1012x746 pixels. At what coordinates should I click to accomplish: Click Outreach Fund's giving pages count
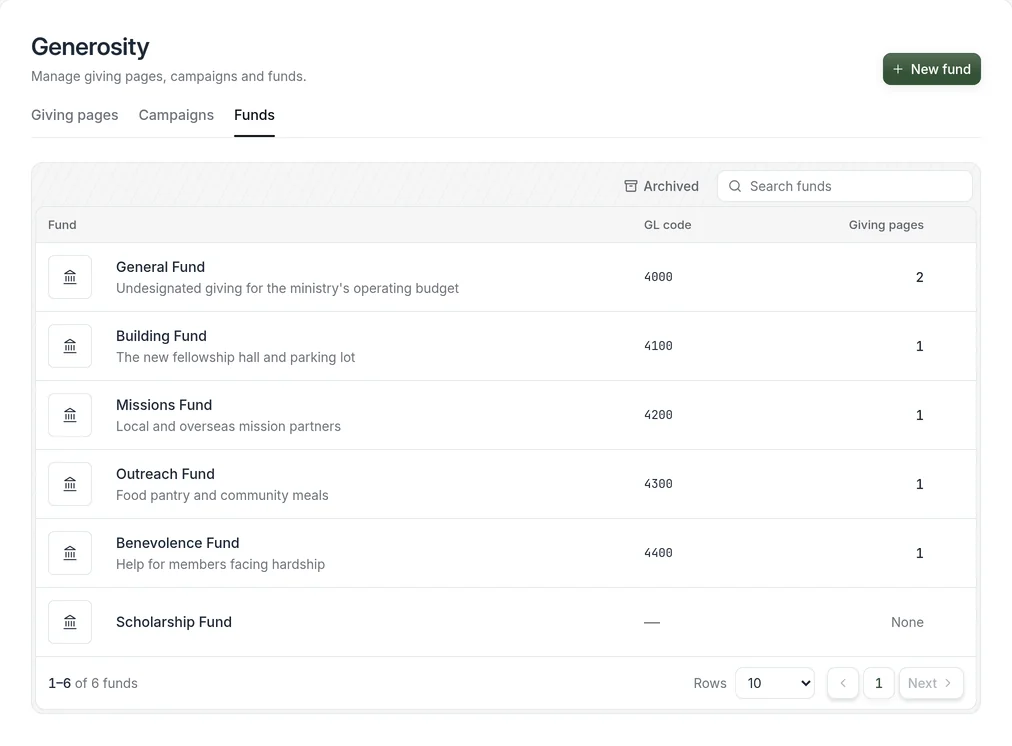tap(920, 485)
